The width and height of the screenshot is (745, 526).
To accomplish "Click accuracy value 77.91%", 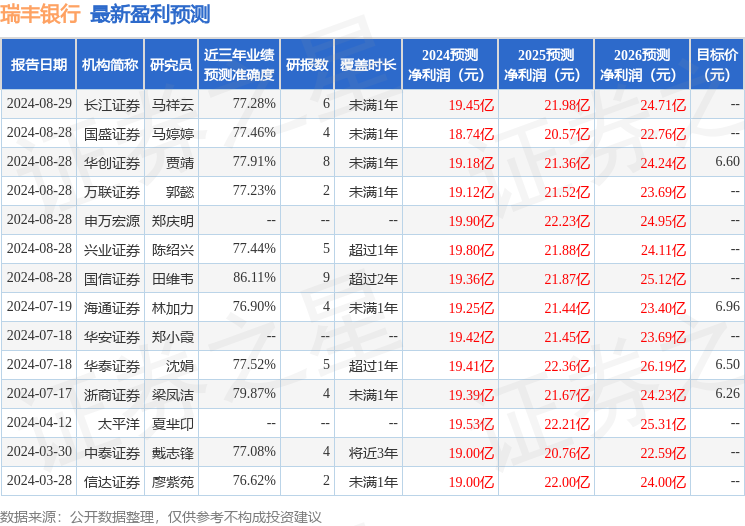I will click(254, 161).
